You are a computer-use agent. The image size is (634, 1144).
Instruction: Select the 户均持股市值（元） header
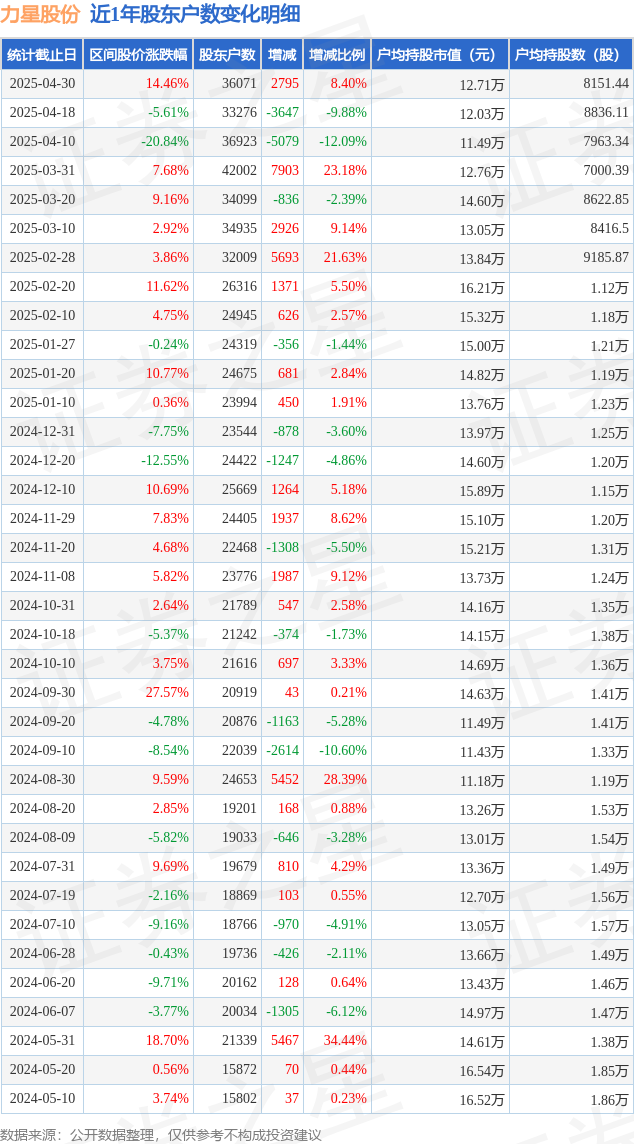pos(440,55)
